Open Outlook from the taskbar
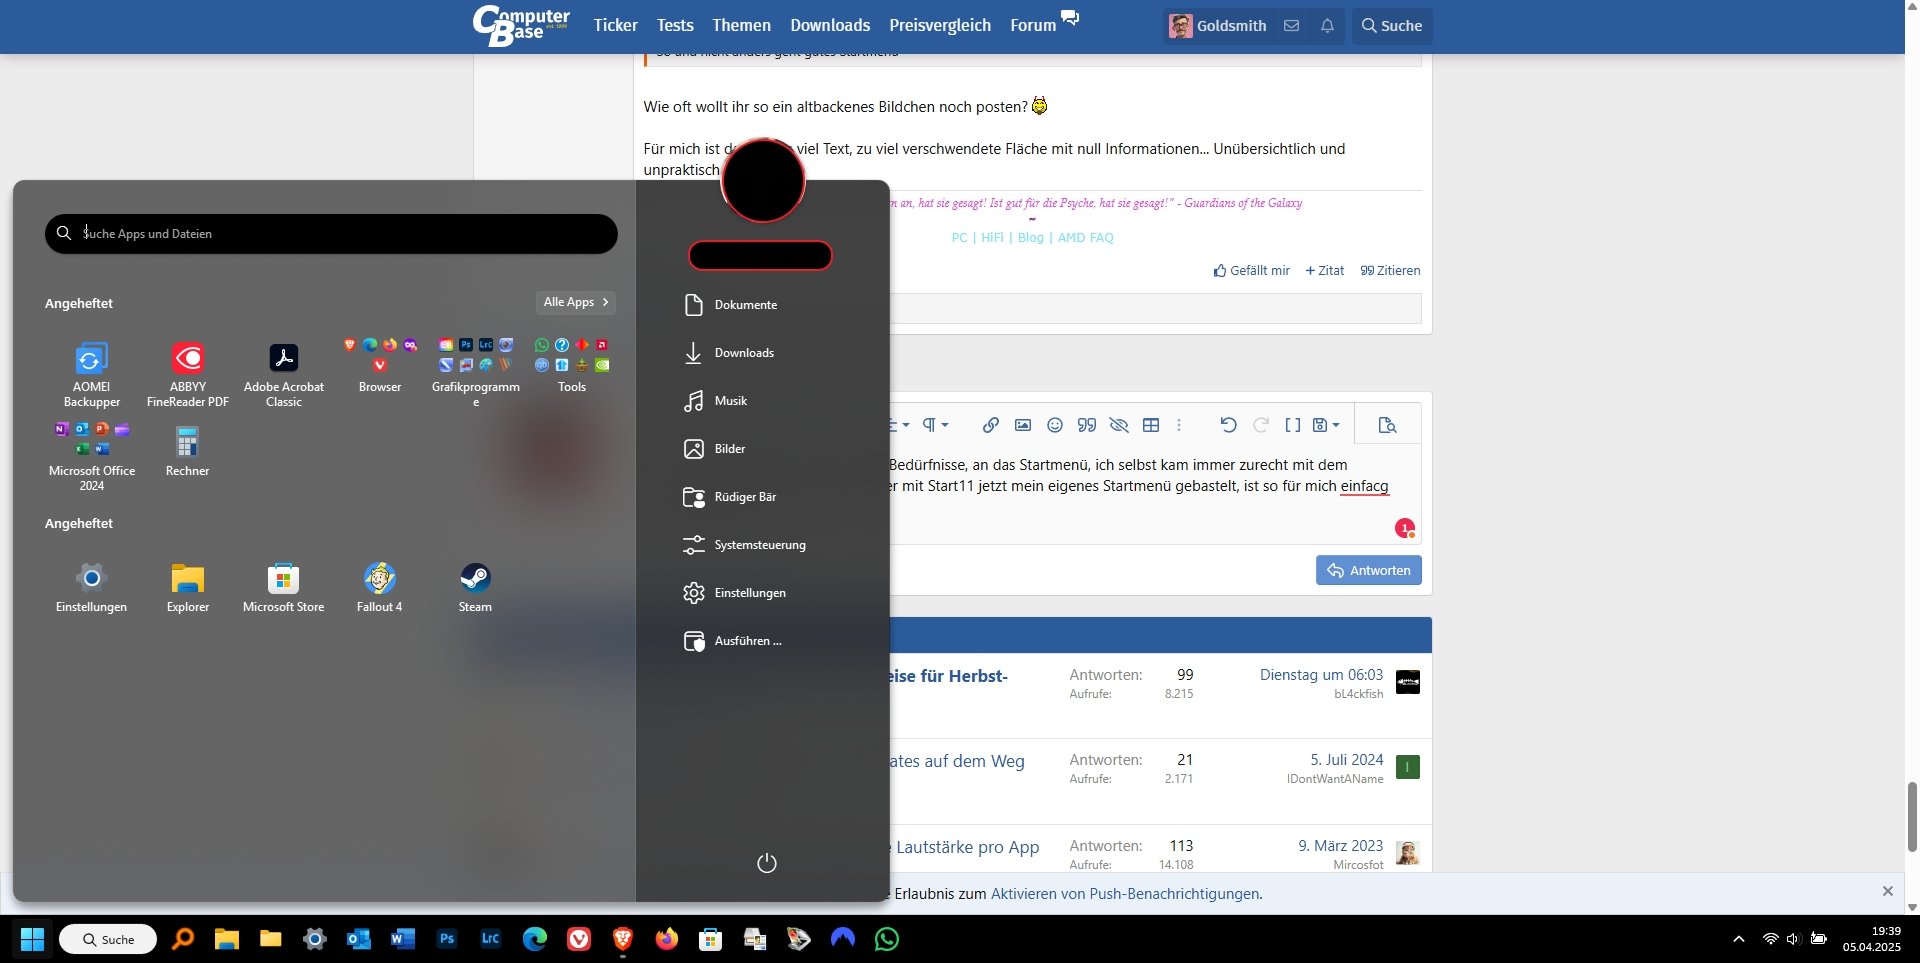This screenshot has height=963, width=1920. pyautogui.click(x=359, y=939)
